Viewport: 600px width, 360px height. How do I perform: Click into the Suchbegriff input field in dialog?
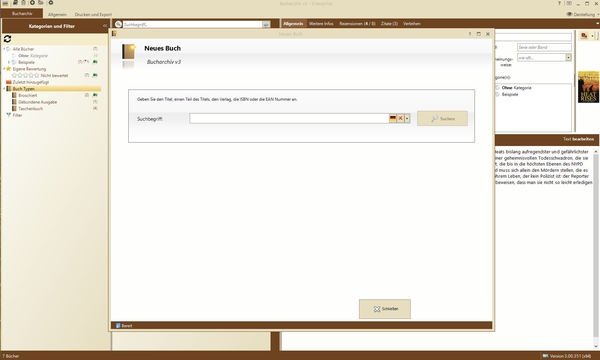click(289, 119)
